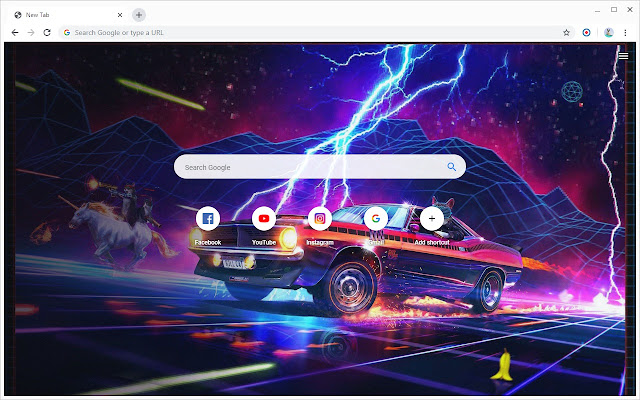Open a new tab with the plus button
The image size is (640, 400).
[139, 15]
